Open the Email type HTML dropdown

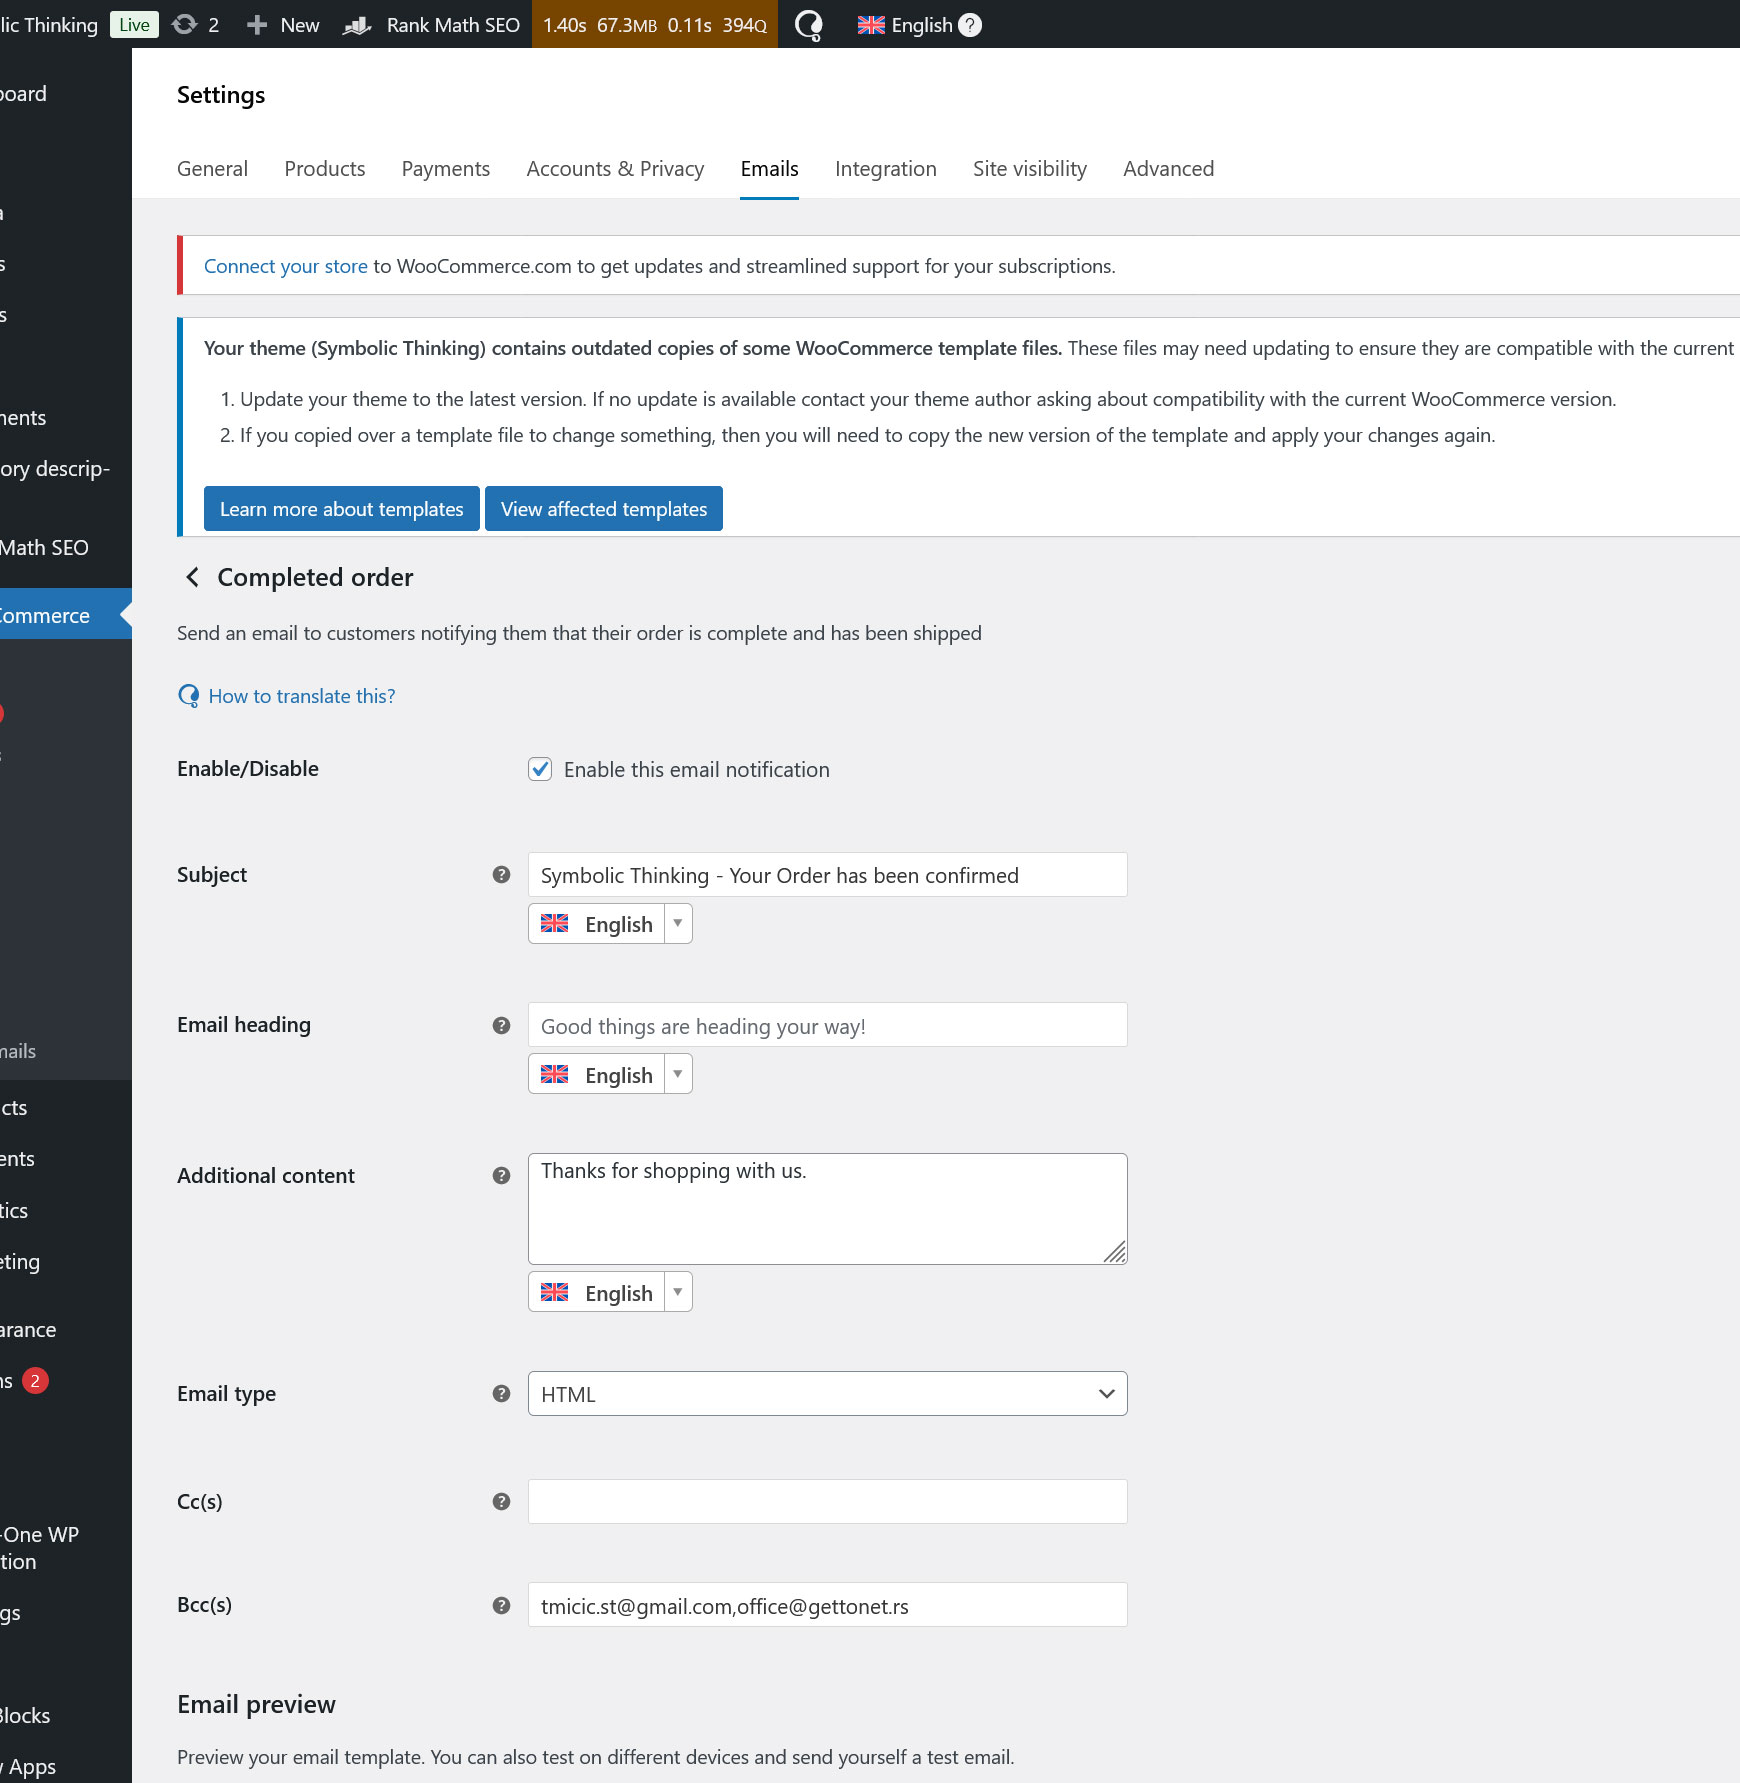point(828,1394)
